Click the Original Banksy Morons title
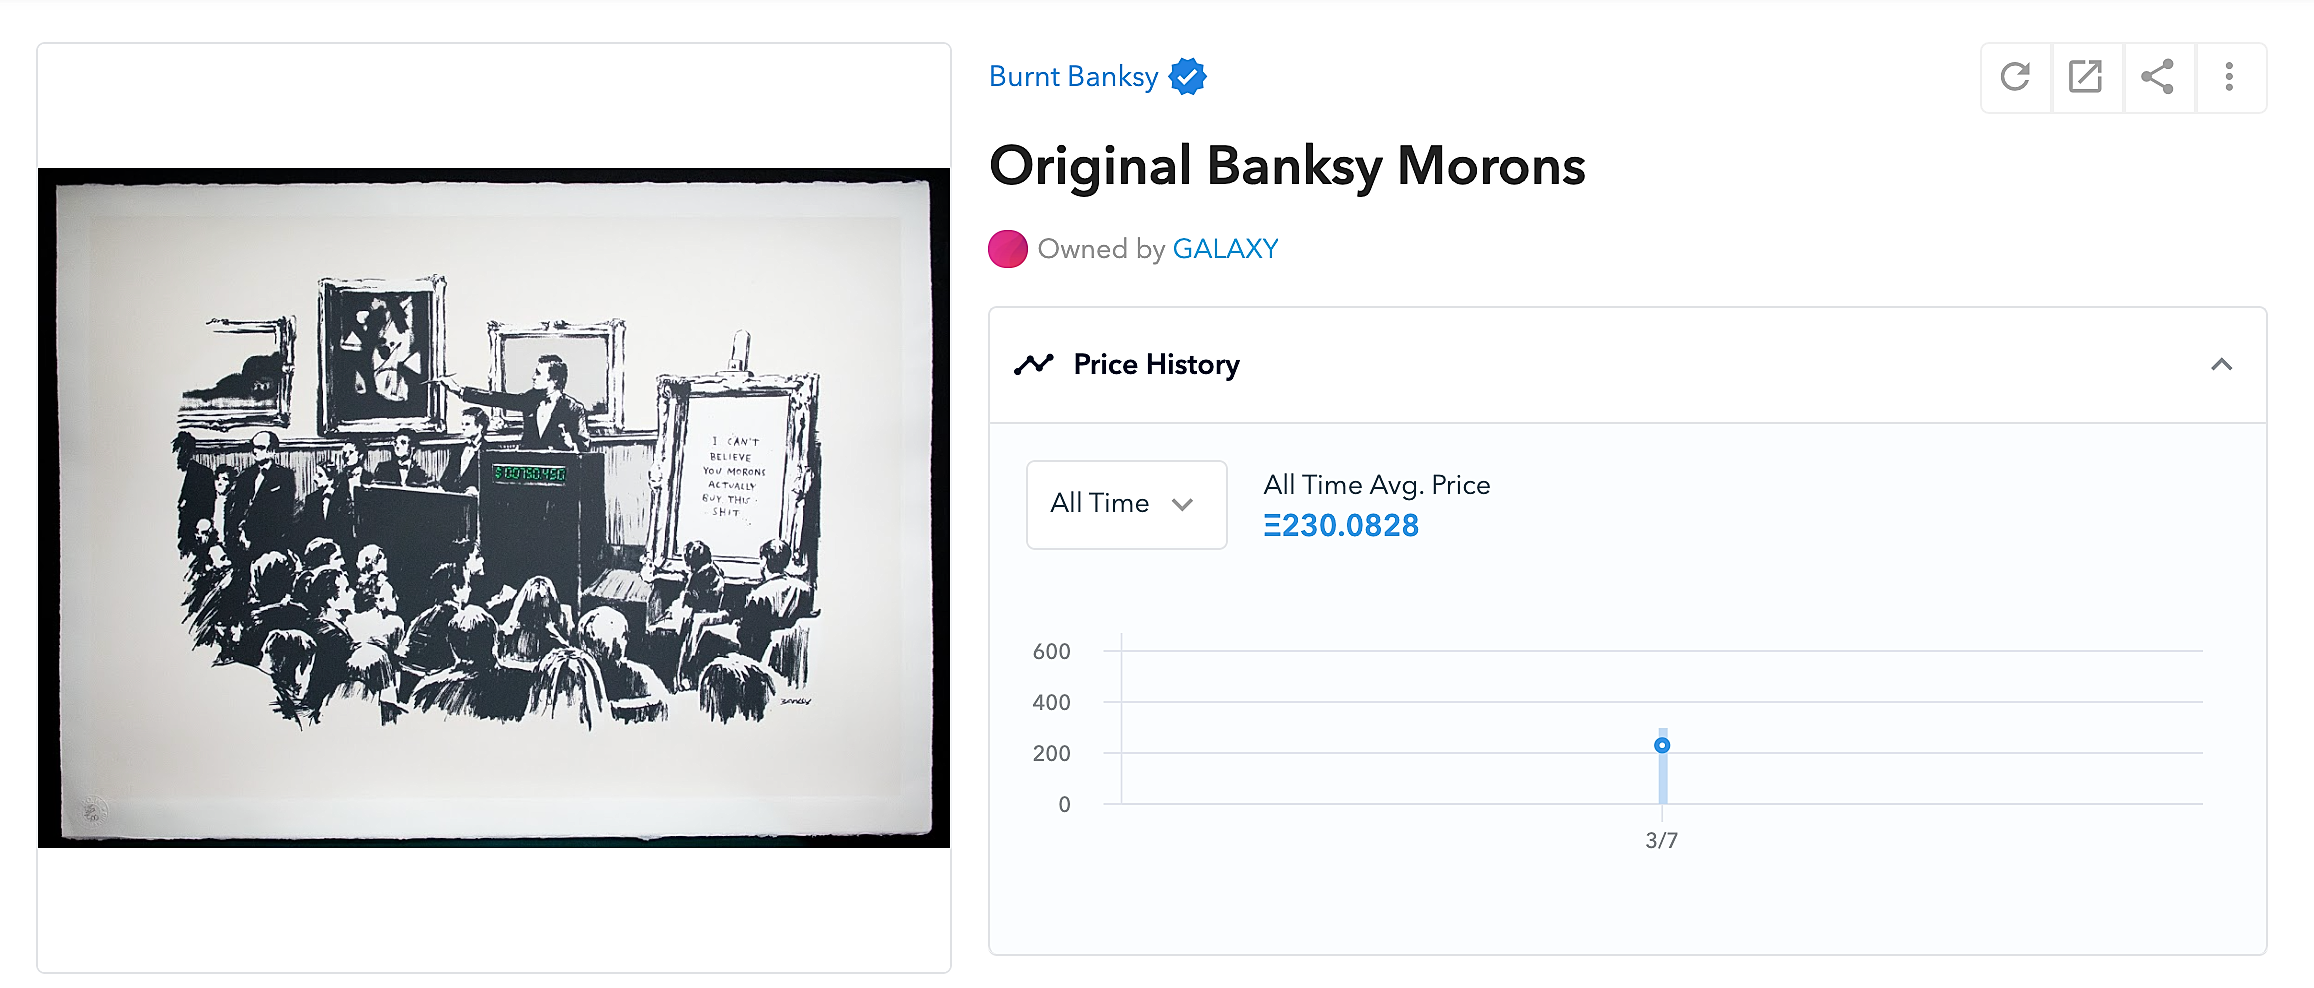This screenshot has height=988, width=2314. tap(1287, 166)
